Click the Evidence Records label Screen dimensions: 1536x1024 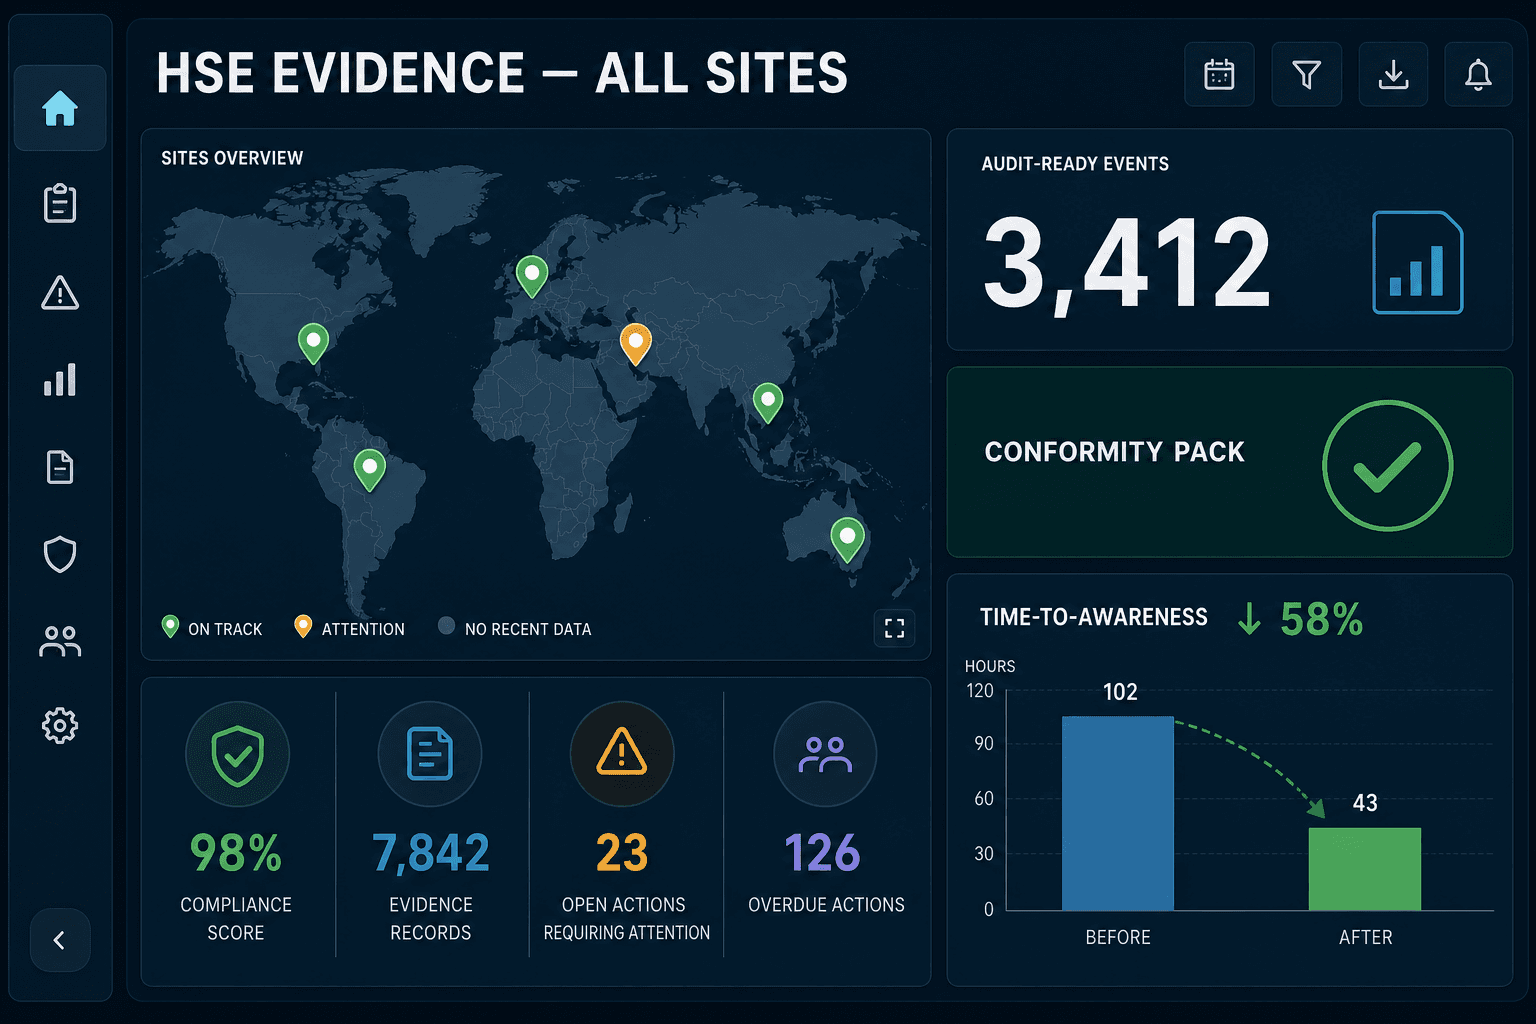(x=430, y=918)
